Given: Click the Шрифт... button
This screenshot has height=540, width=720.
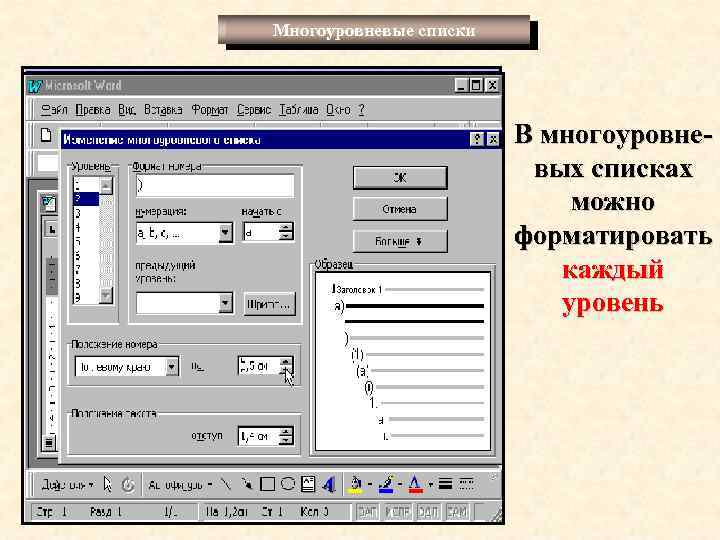Looking at the screenshot, I should tap(269, 304).
